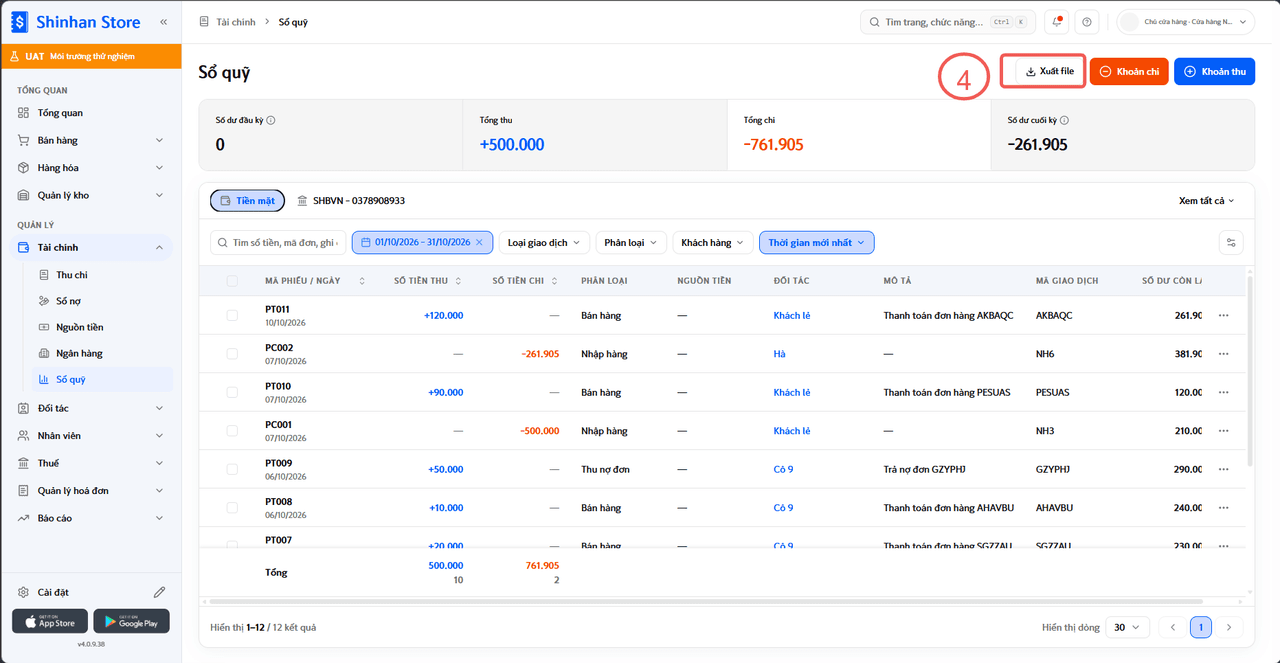Click the info icon beside Số dư đầu kỳ
This screenshot has height=663, width=1280.
point(271,120)
